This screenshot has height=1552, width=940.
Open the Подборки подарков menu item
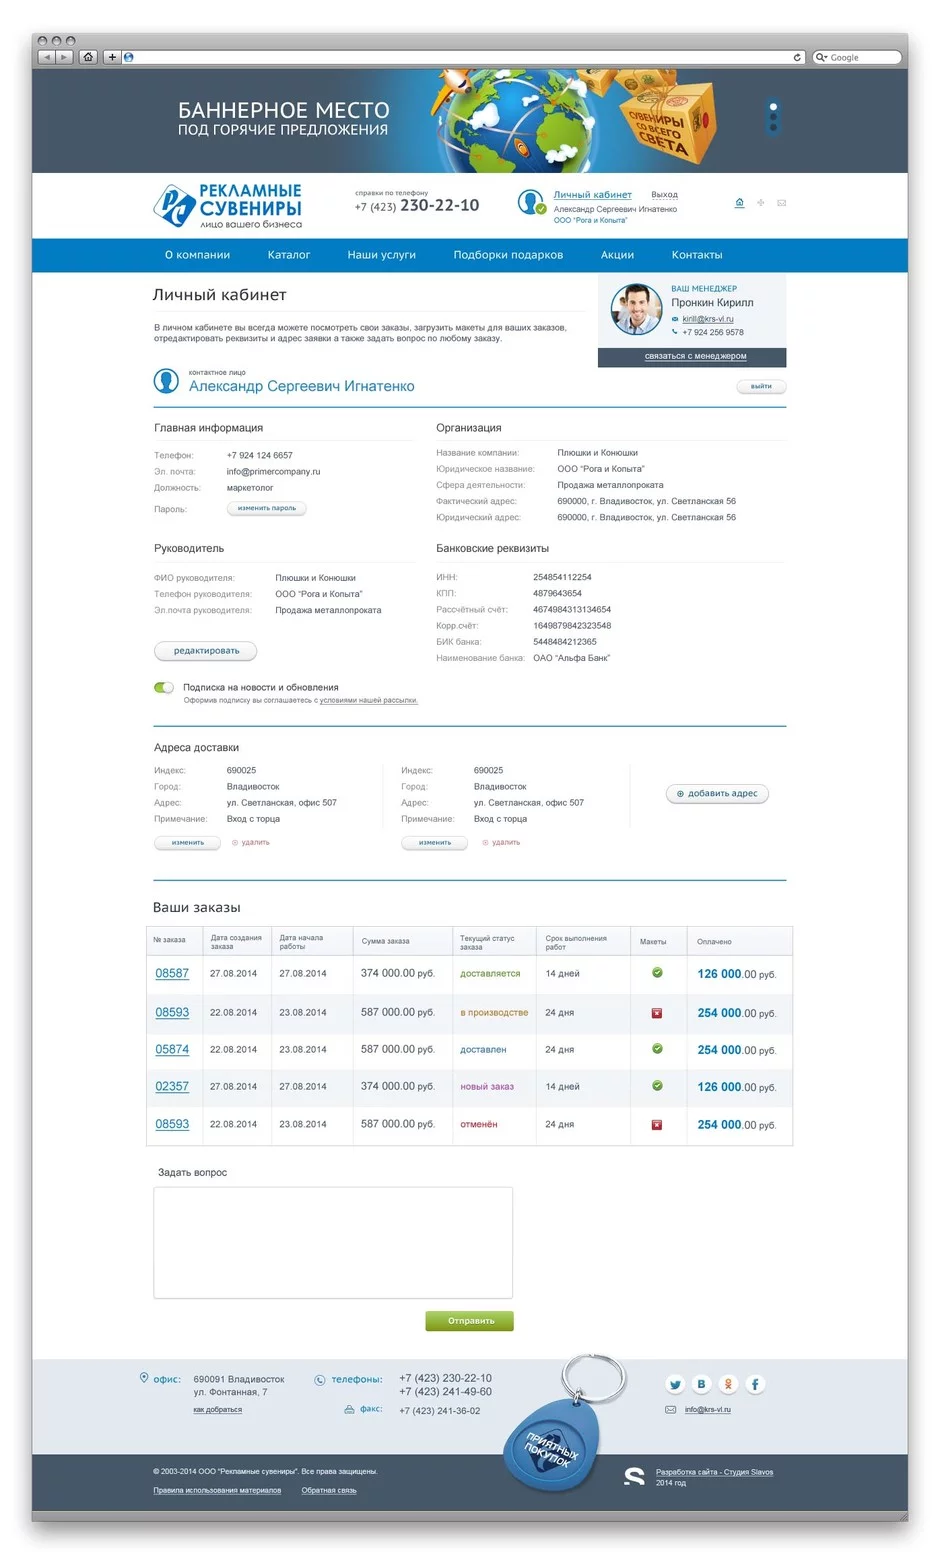pos(508,255)
